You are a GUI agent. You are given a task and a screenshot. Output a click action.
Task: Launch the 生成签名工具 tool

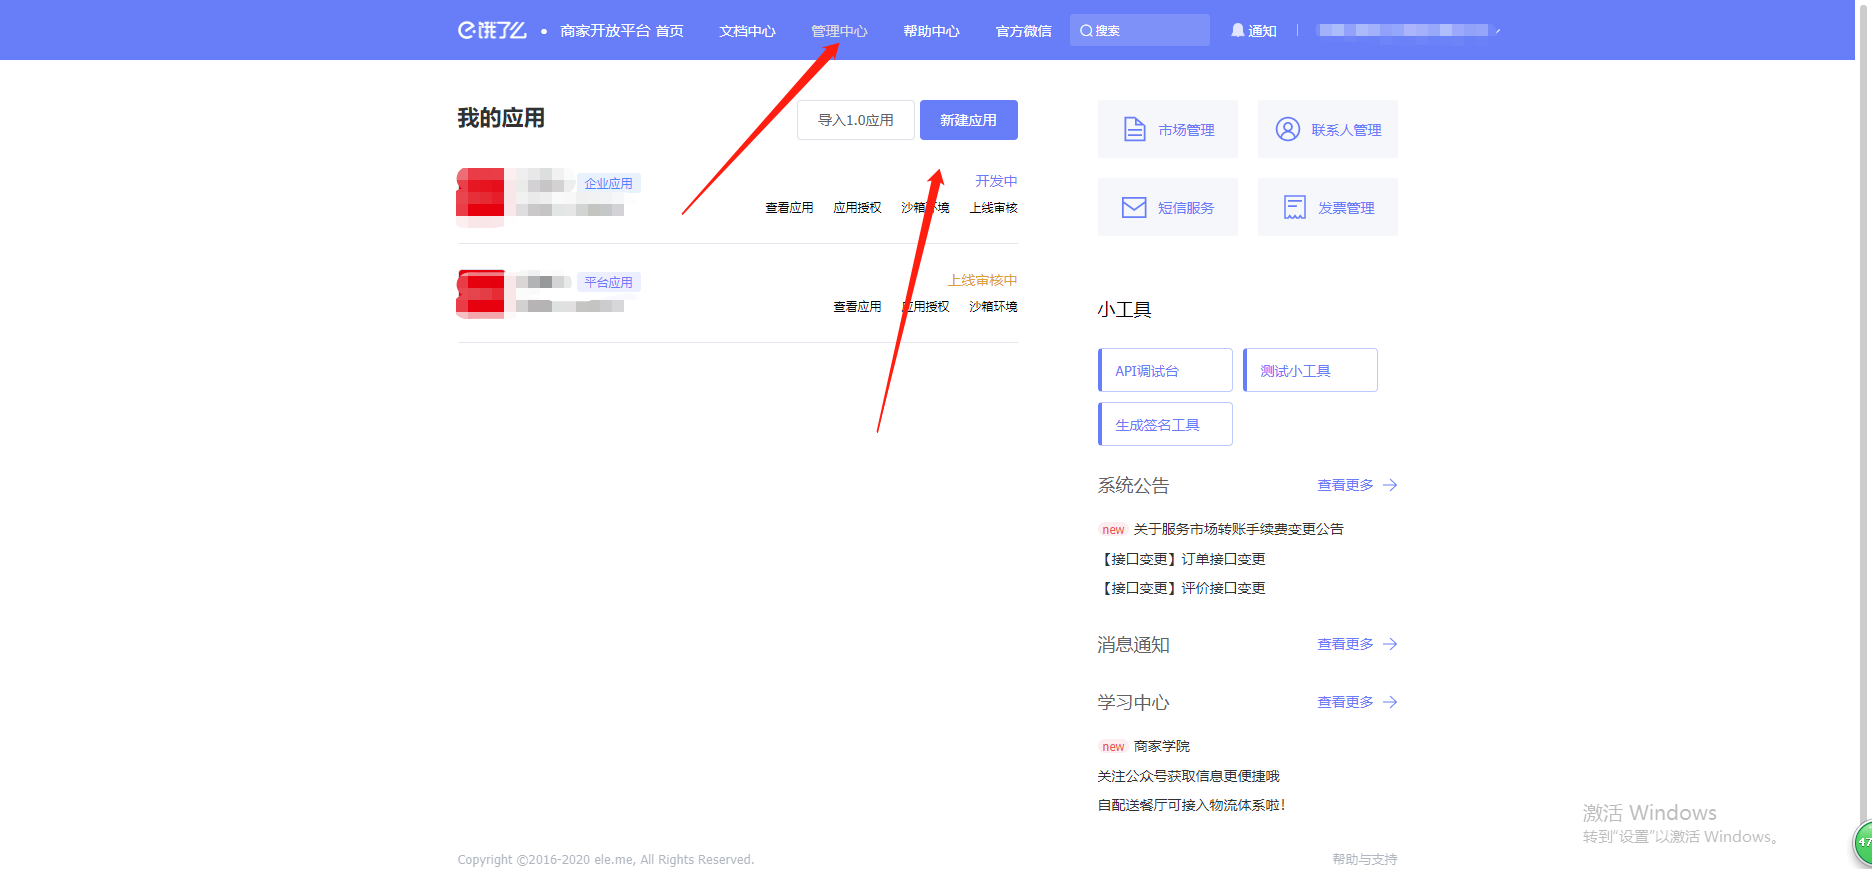click(x=1165, y=424)
